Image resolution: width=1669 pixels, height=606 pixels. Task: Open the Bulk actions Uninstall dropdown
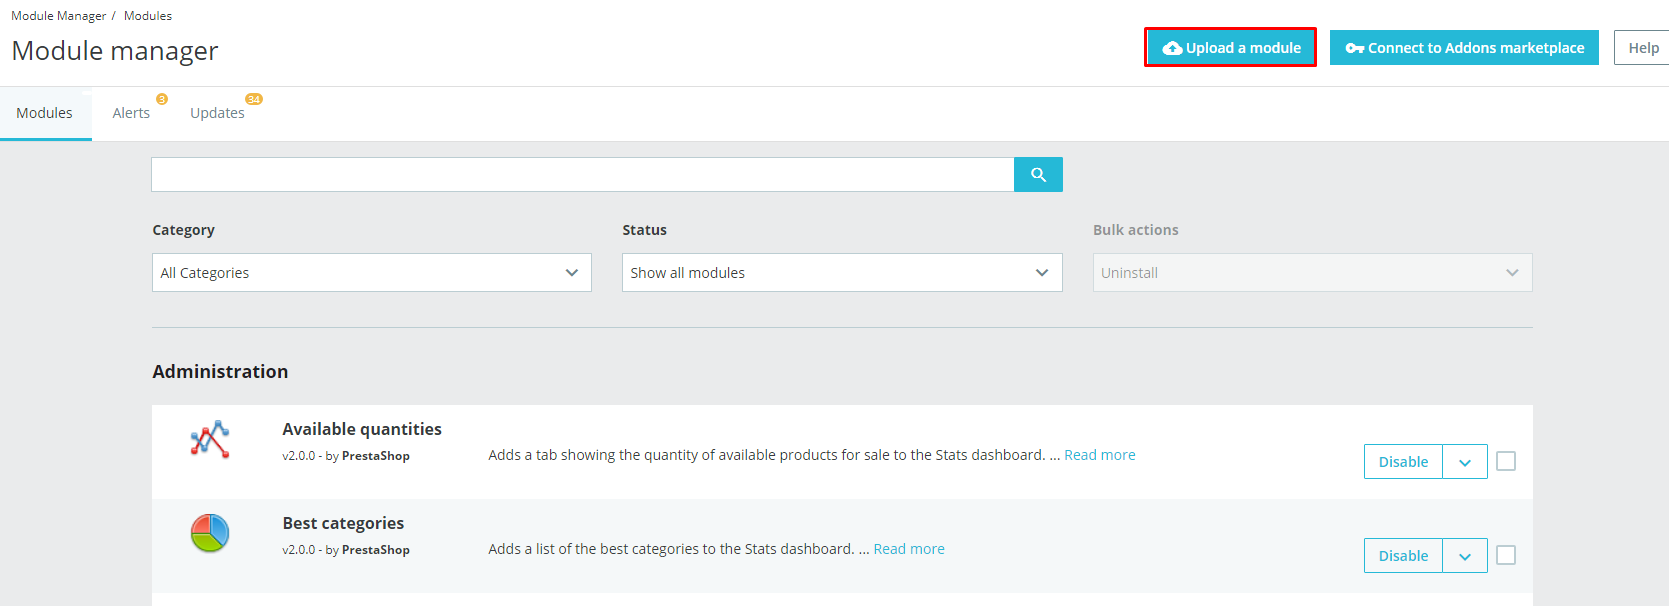(x=1311, y=273)
